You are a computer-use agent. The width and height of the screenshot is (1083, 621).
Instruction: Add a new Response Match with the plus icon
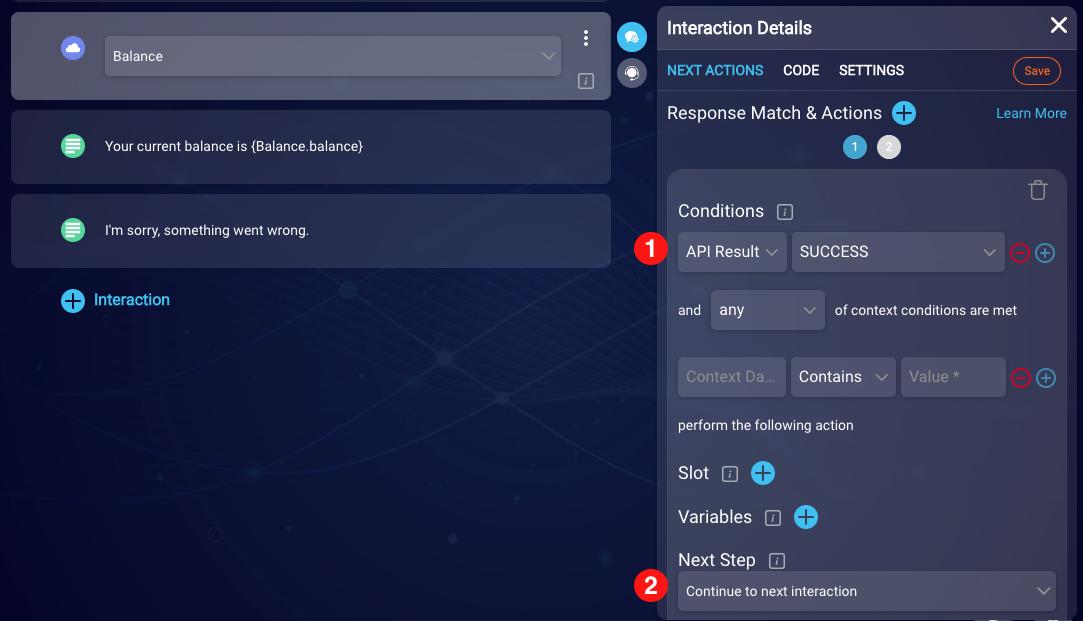tap(903, 113)
